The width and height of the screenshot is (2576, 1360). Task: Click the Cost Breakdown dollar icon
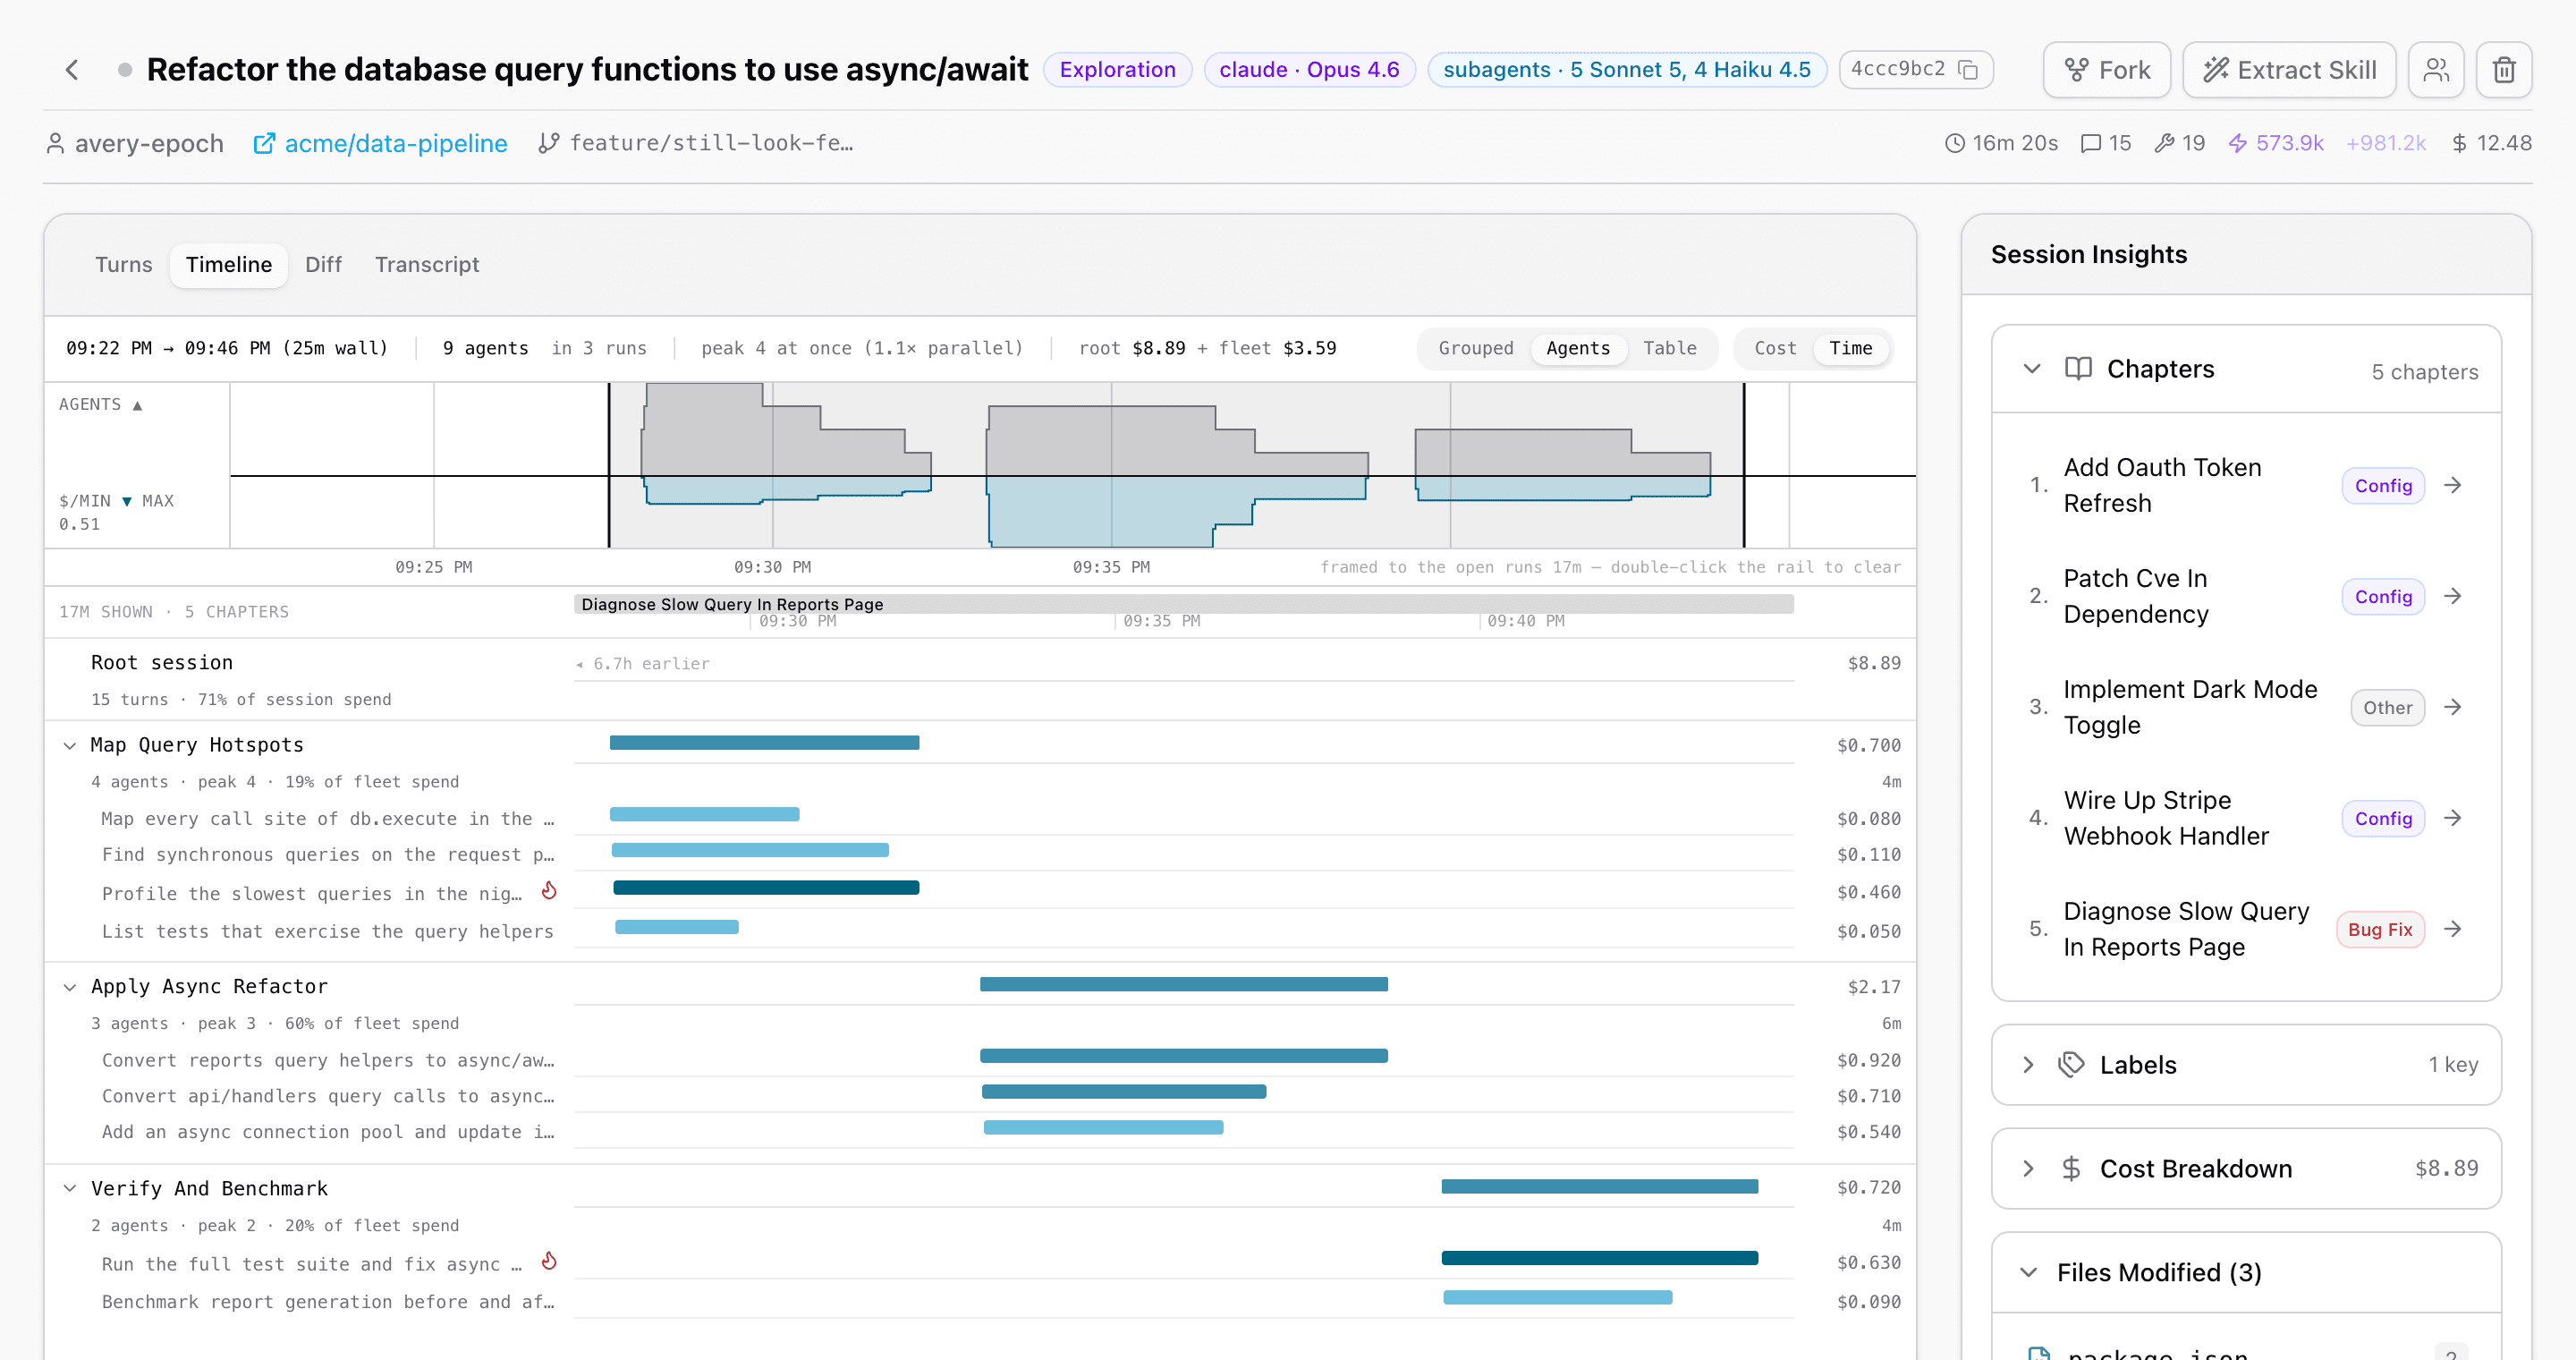click(2071, 1169)
